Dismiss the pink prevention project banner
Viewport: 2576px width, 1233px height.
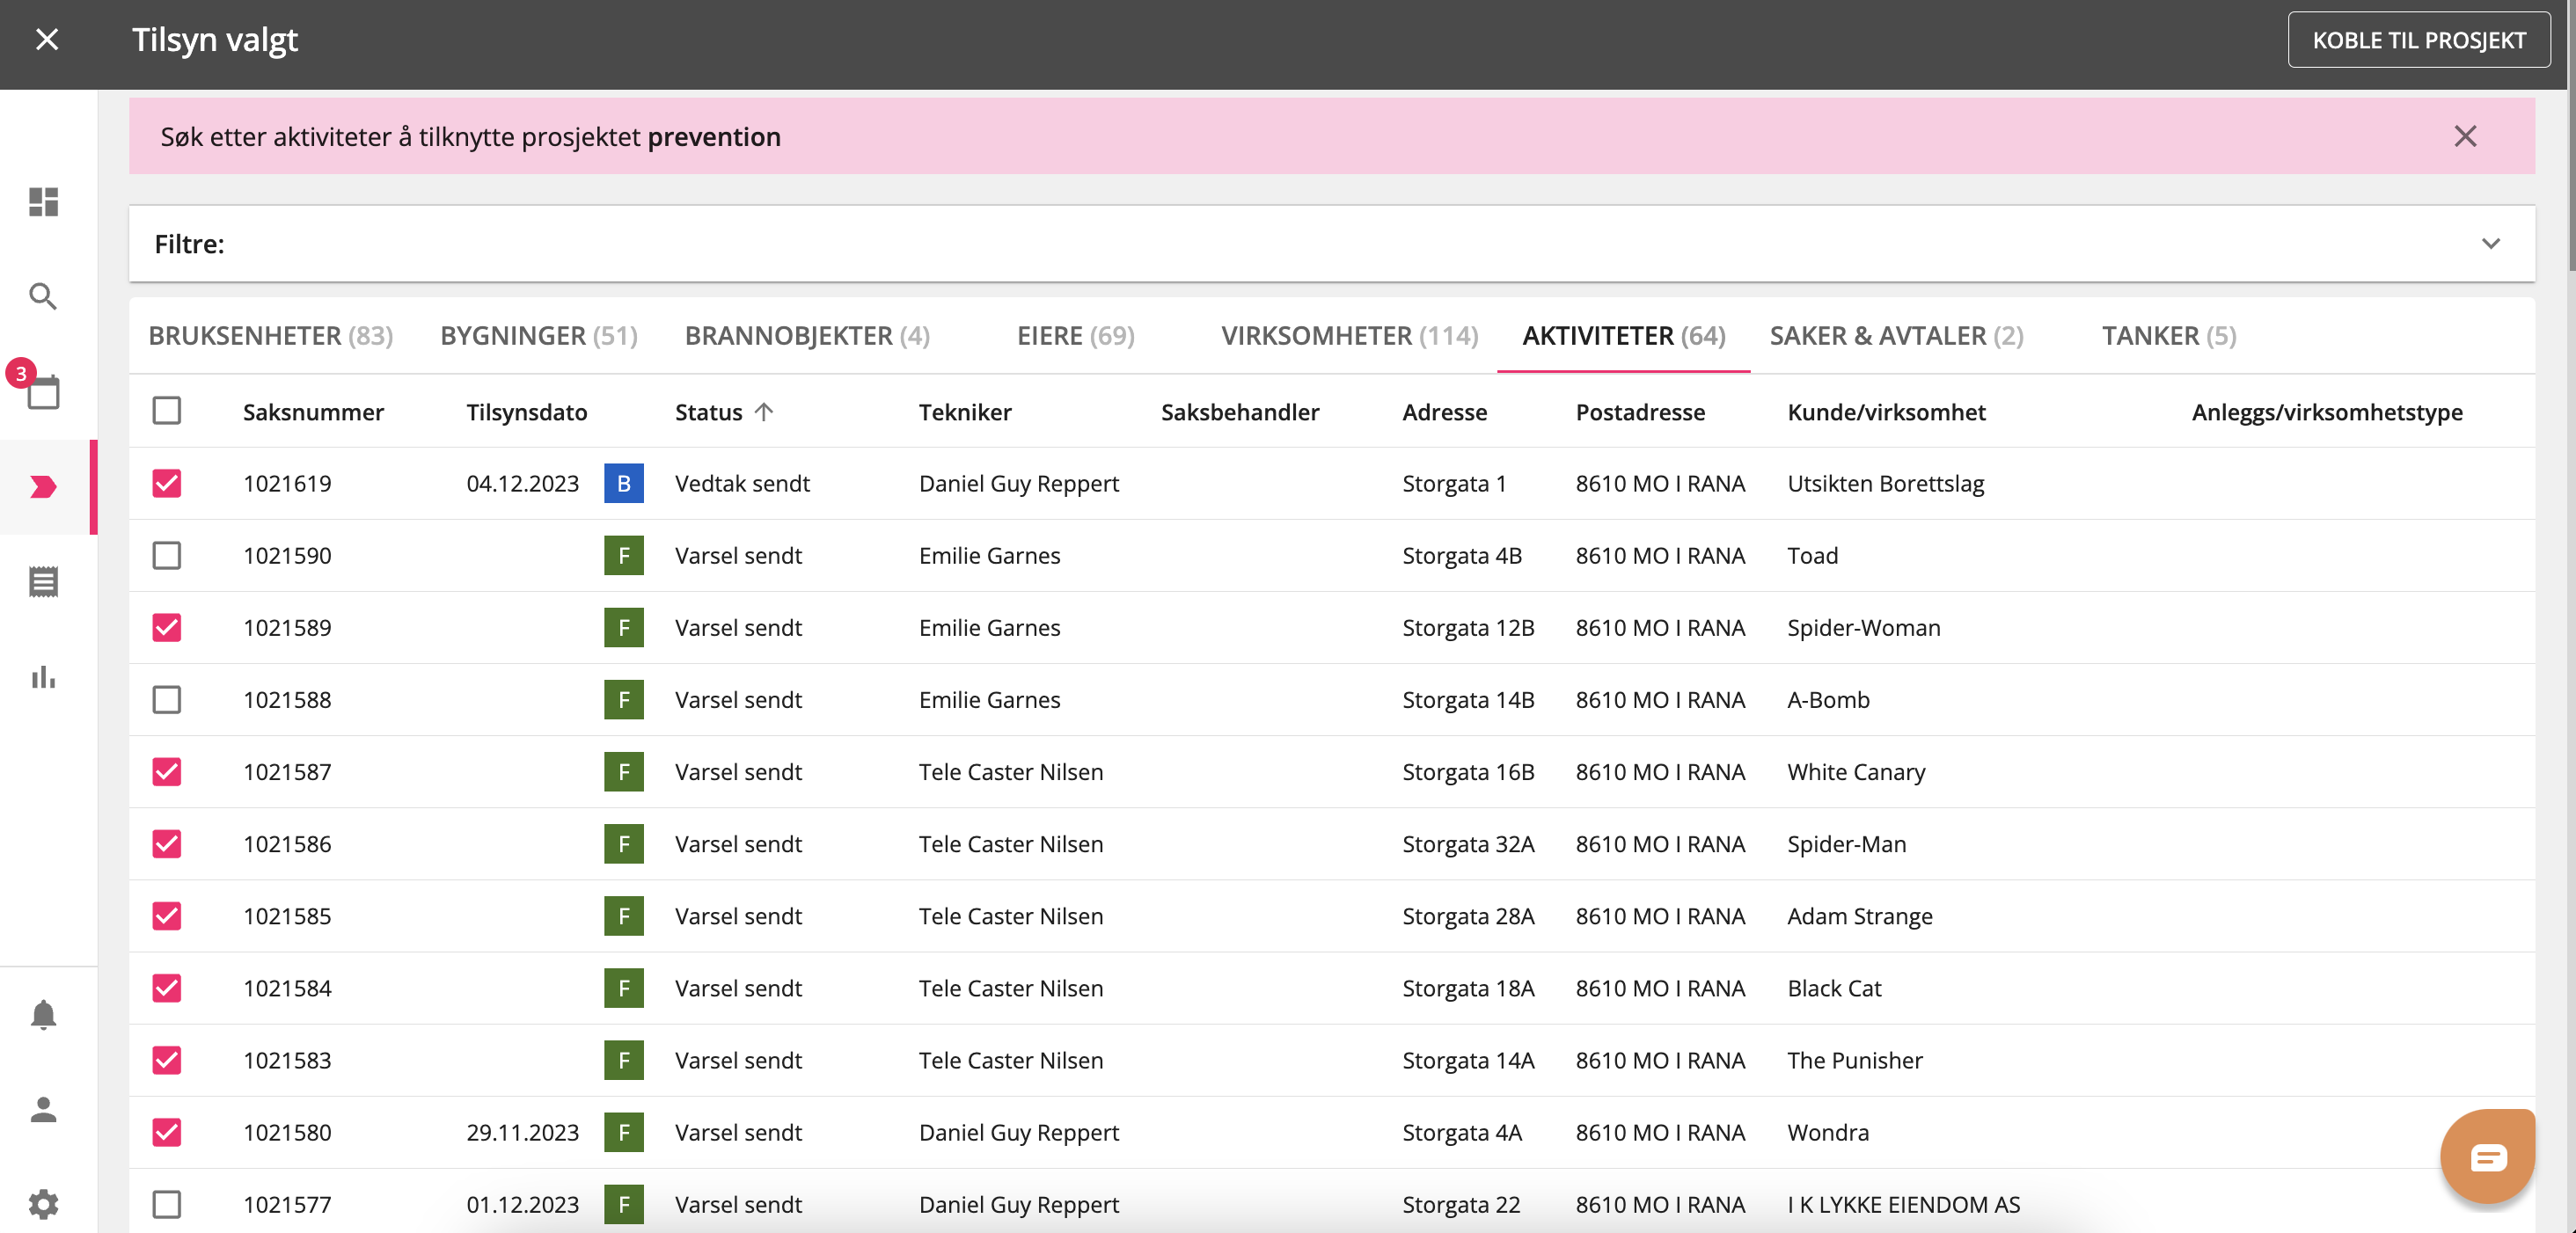pos(2465,137)
